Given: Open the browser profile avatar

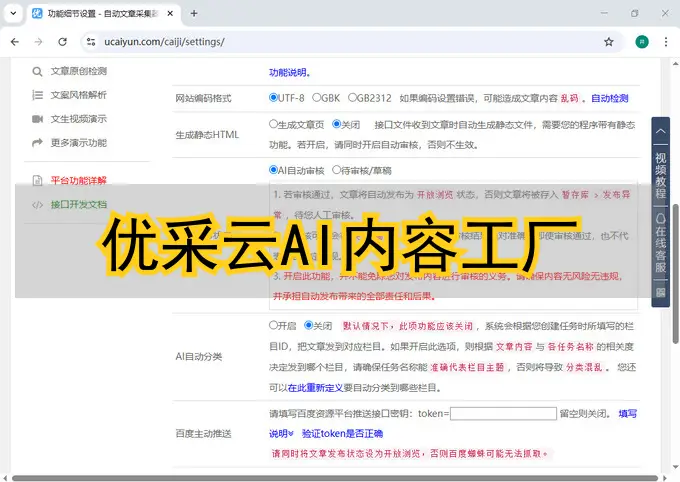Looking at the screenshot, I should (641, 42).
